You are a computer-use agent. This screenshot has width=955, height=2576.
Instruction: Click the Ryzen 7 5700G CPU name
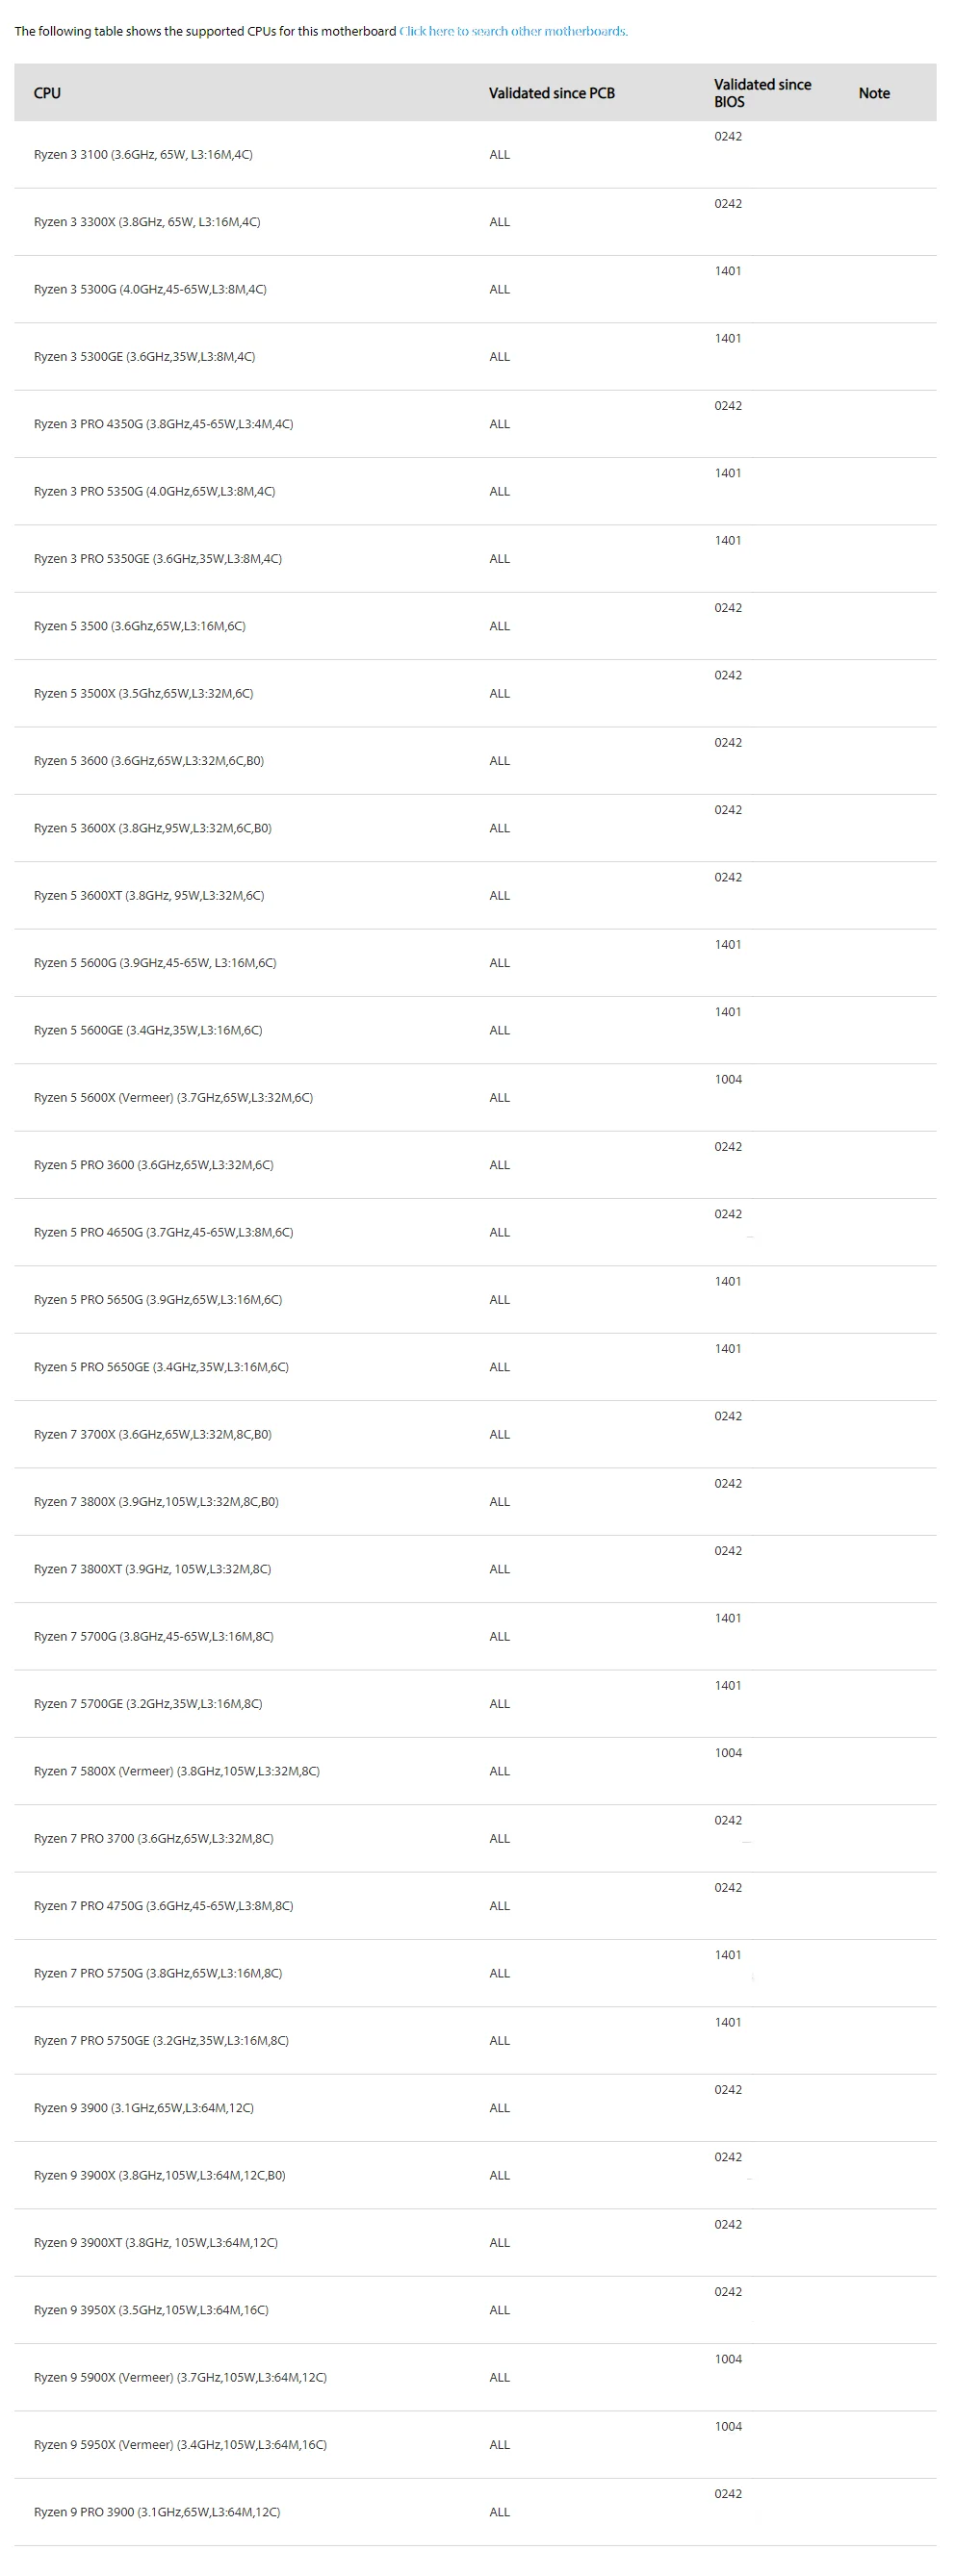pyautogui.click(x=153, y=1637)
